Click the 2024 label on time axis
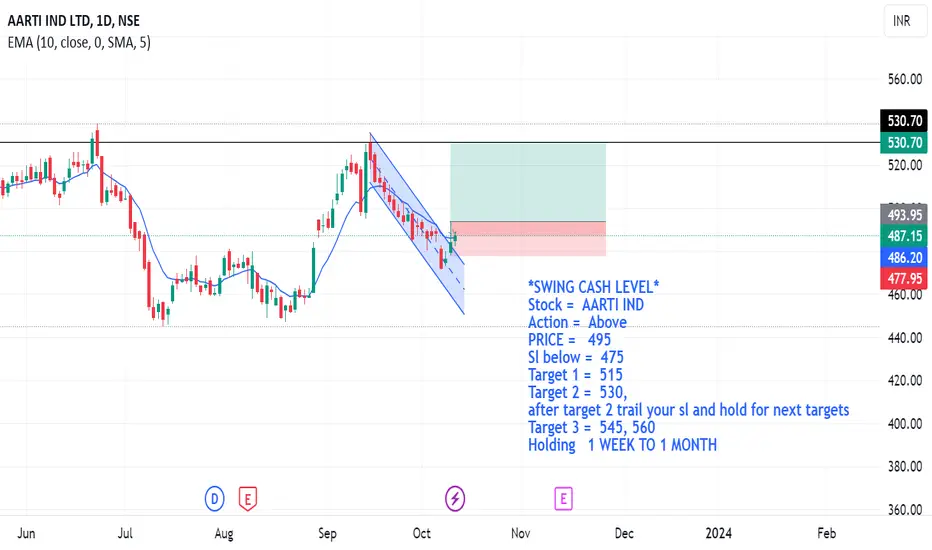 (718, 533)
